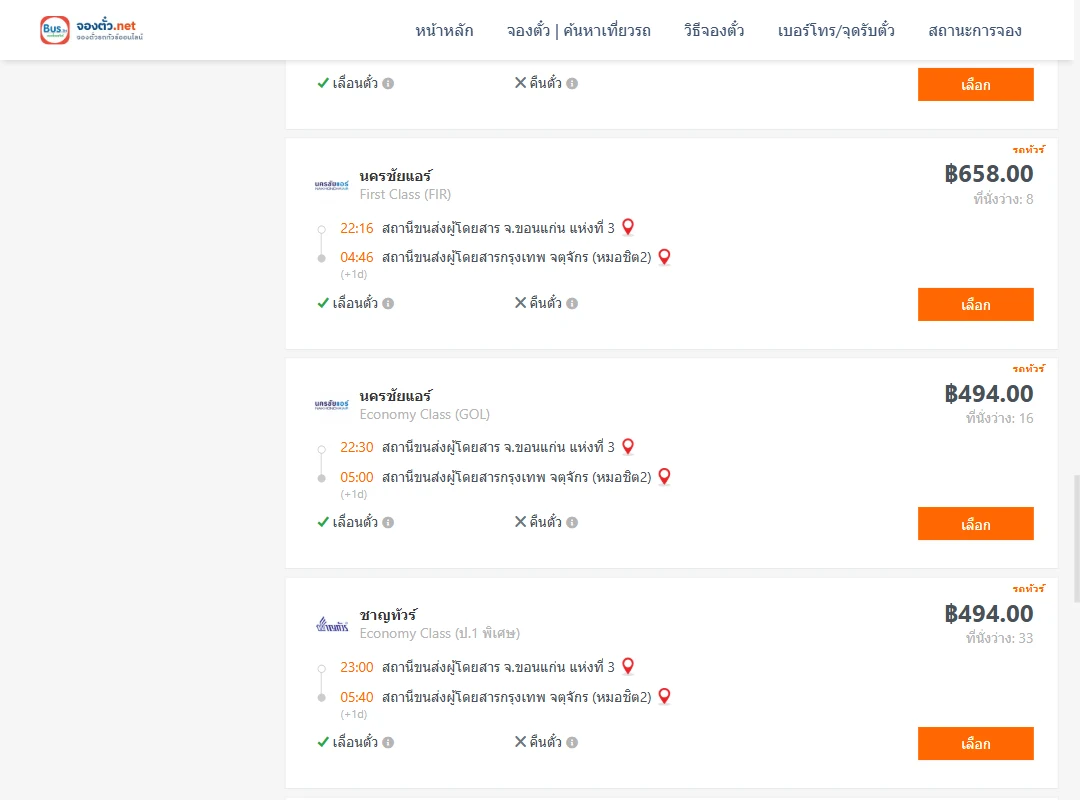Show map pin for 05:40 arrival station
Image resolution: width=1080 pixels, height=800 pixels.
[664, 696]
